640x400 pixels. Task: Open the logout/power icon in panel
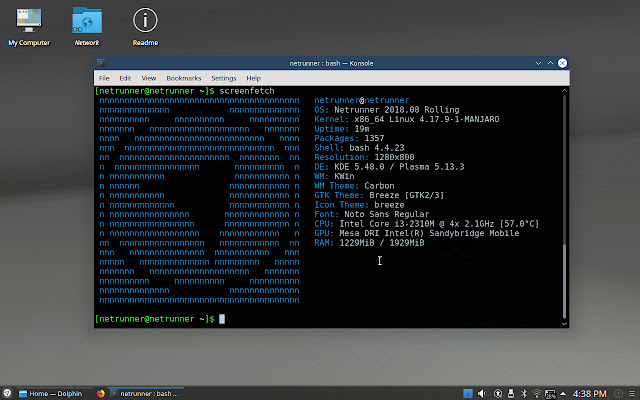(619, 393)
